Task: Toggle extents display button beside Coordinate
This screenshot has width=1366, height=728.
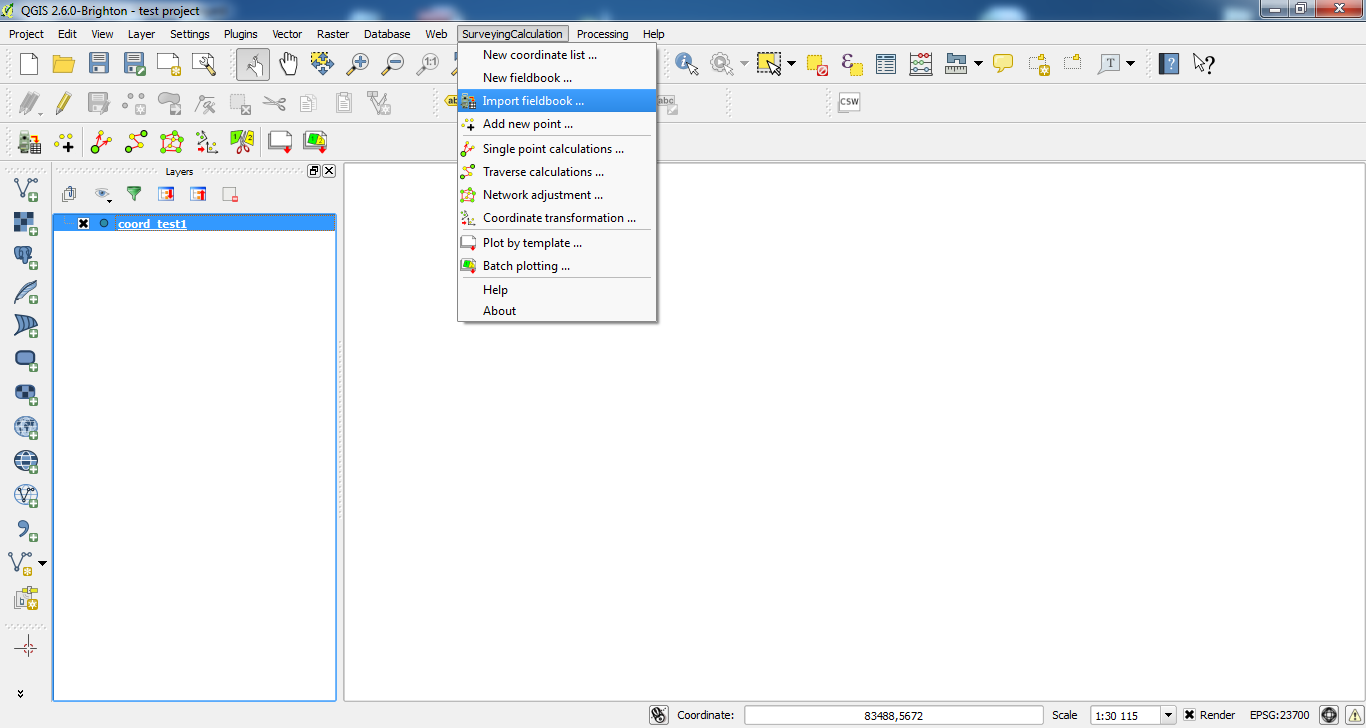Action: click(658, 715)
